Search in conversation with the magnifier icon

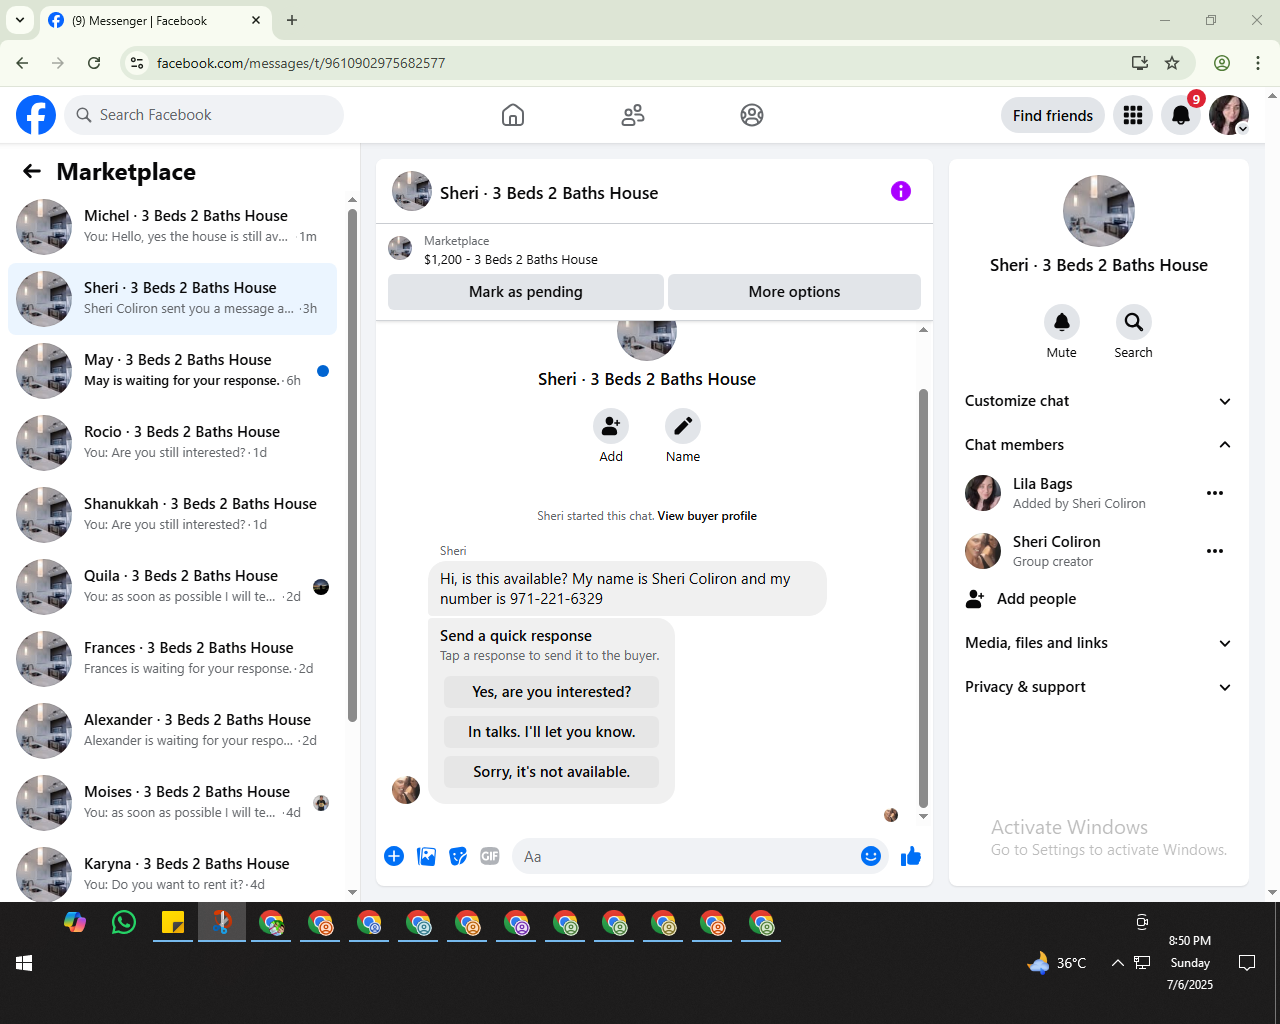pyautogui.click(x=1134, y=322)
